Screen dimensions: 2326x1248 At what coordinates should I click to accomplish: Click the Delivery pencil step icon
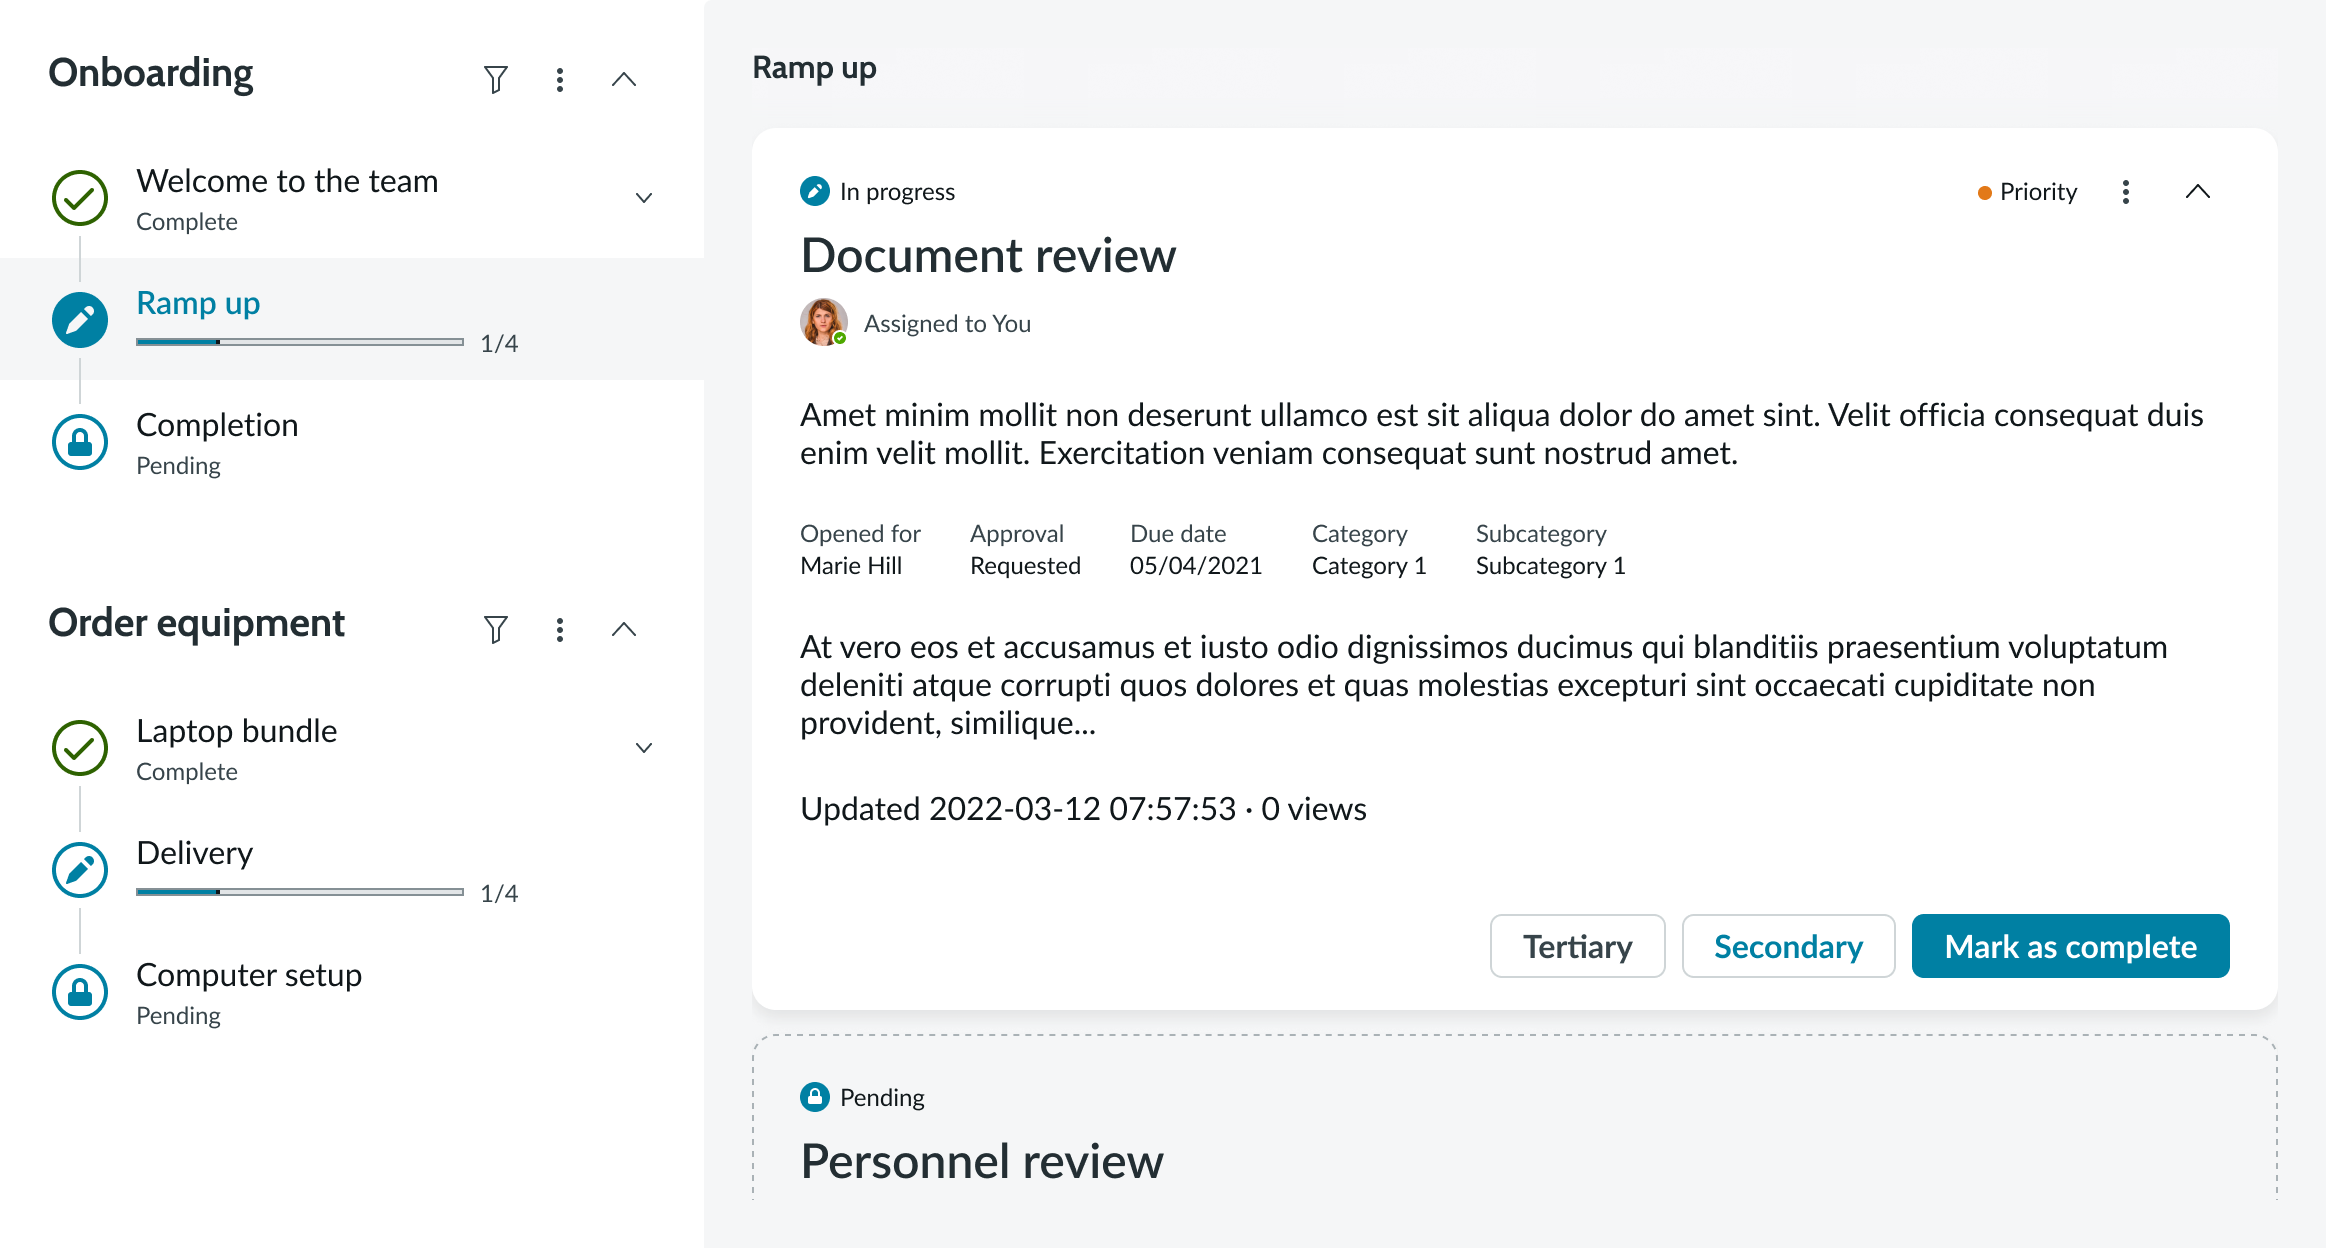[x=80, y=870]
